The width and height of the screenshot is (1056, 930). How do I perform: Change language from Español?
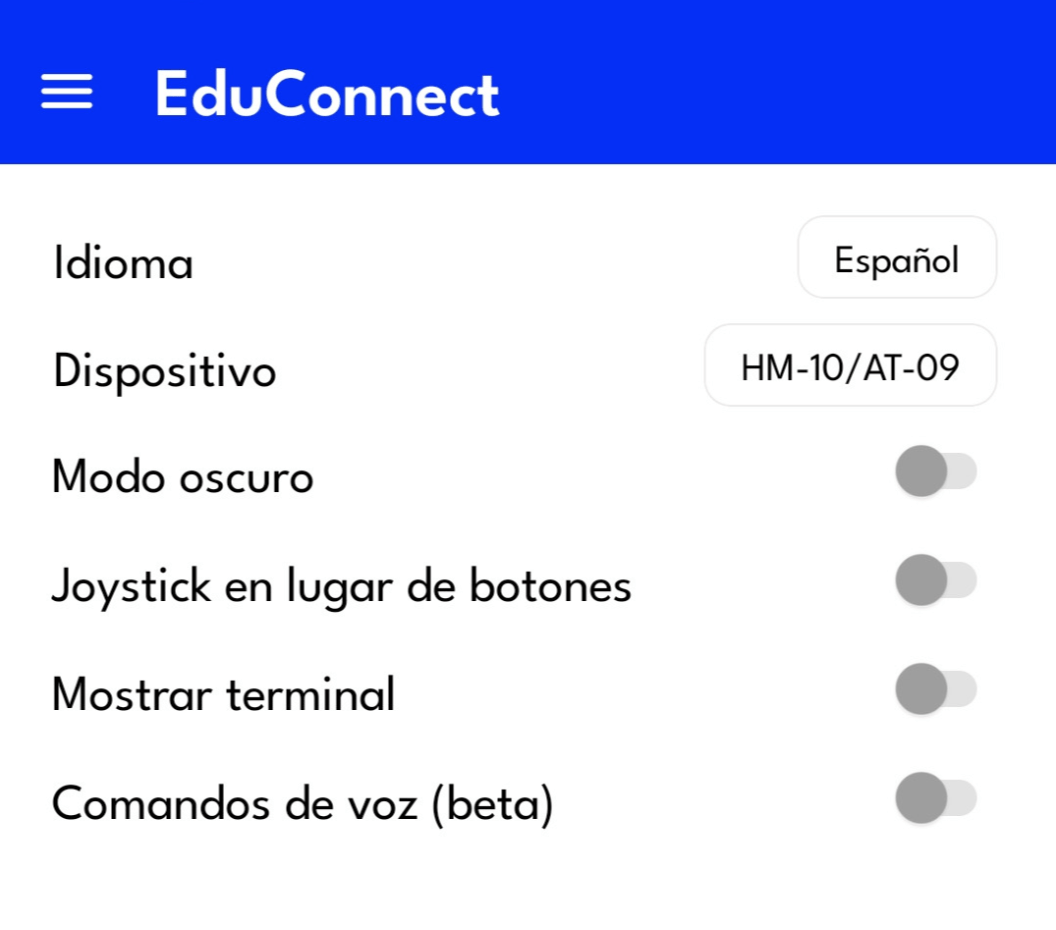896,257
